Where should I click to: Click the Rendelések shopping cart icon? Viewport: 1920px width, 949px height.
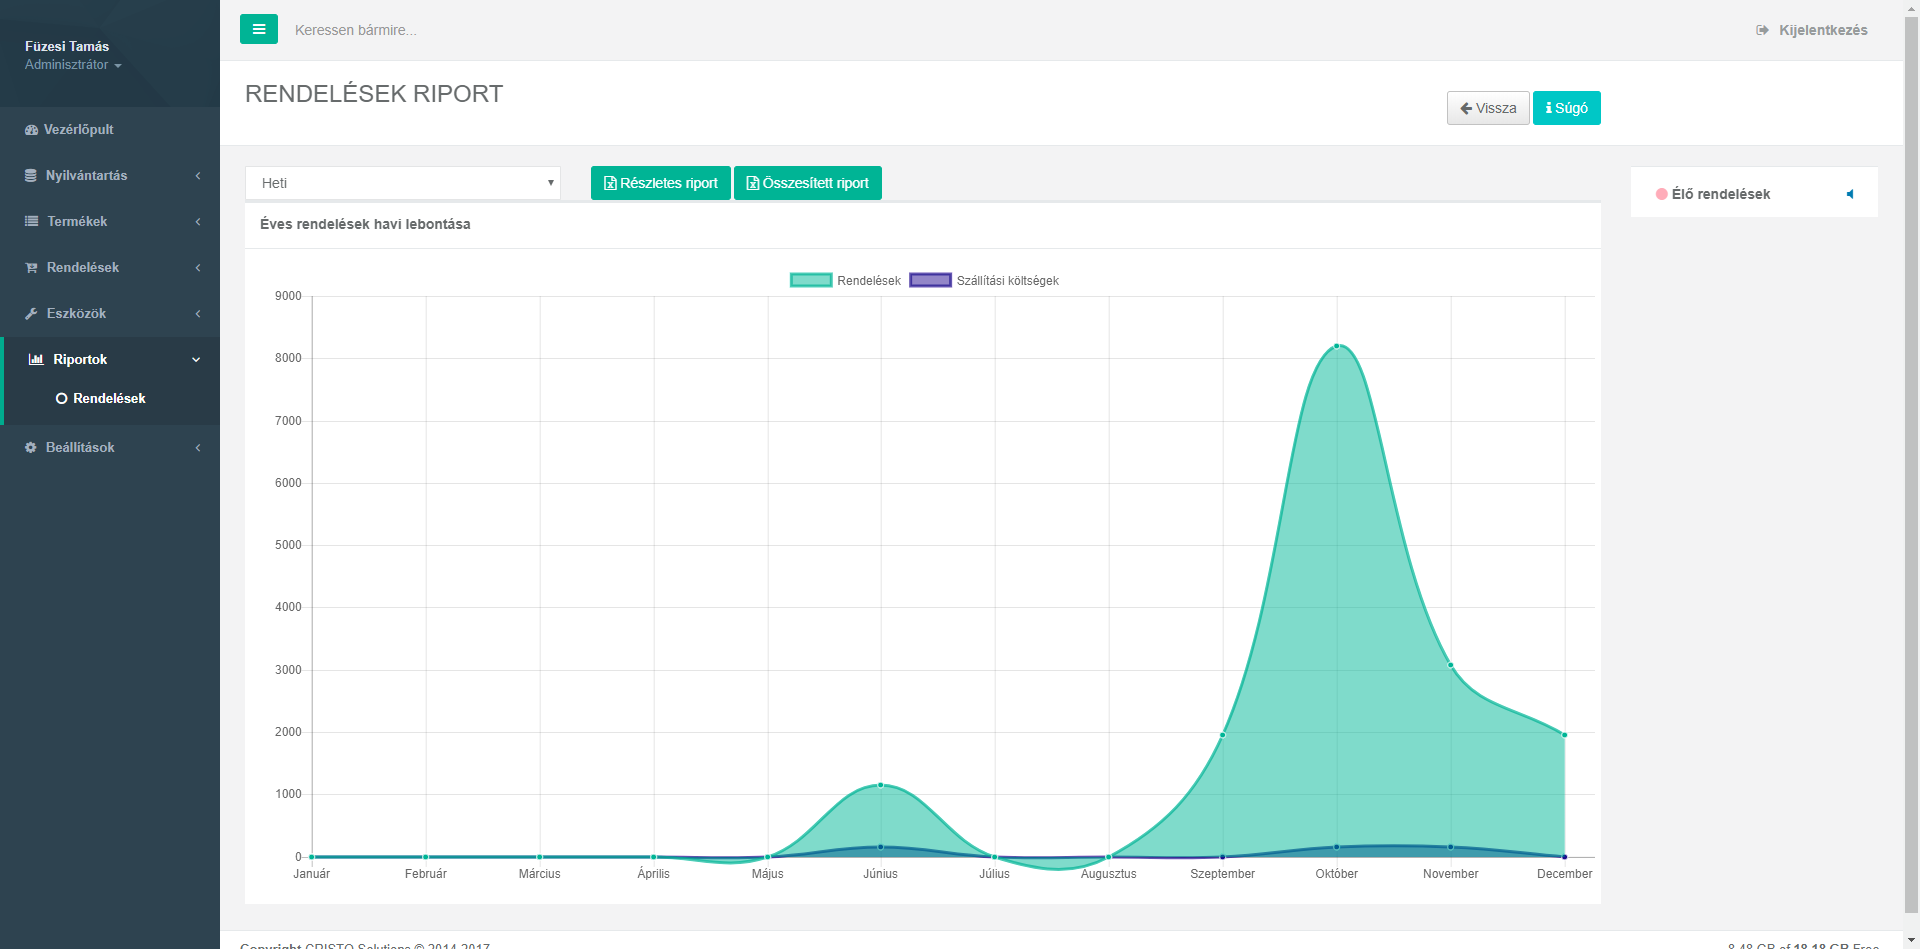tap(31, 268)
